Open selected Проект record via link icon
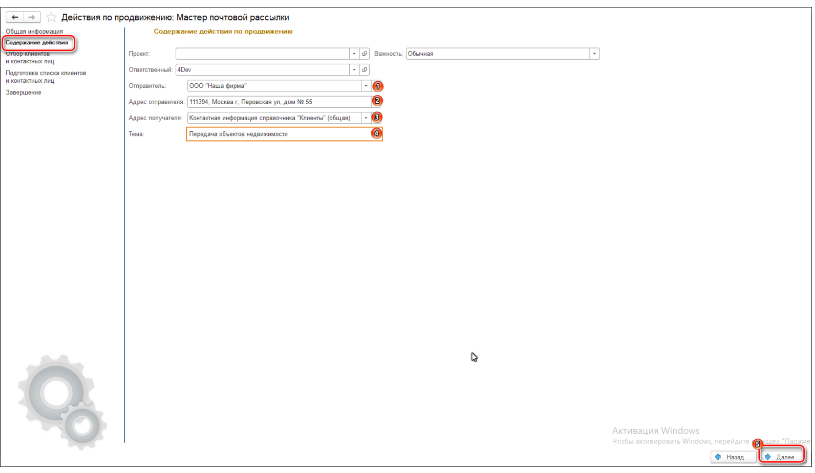 point(364,54)
